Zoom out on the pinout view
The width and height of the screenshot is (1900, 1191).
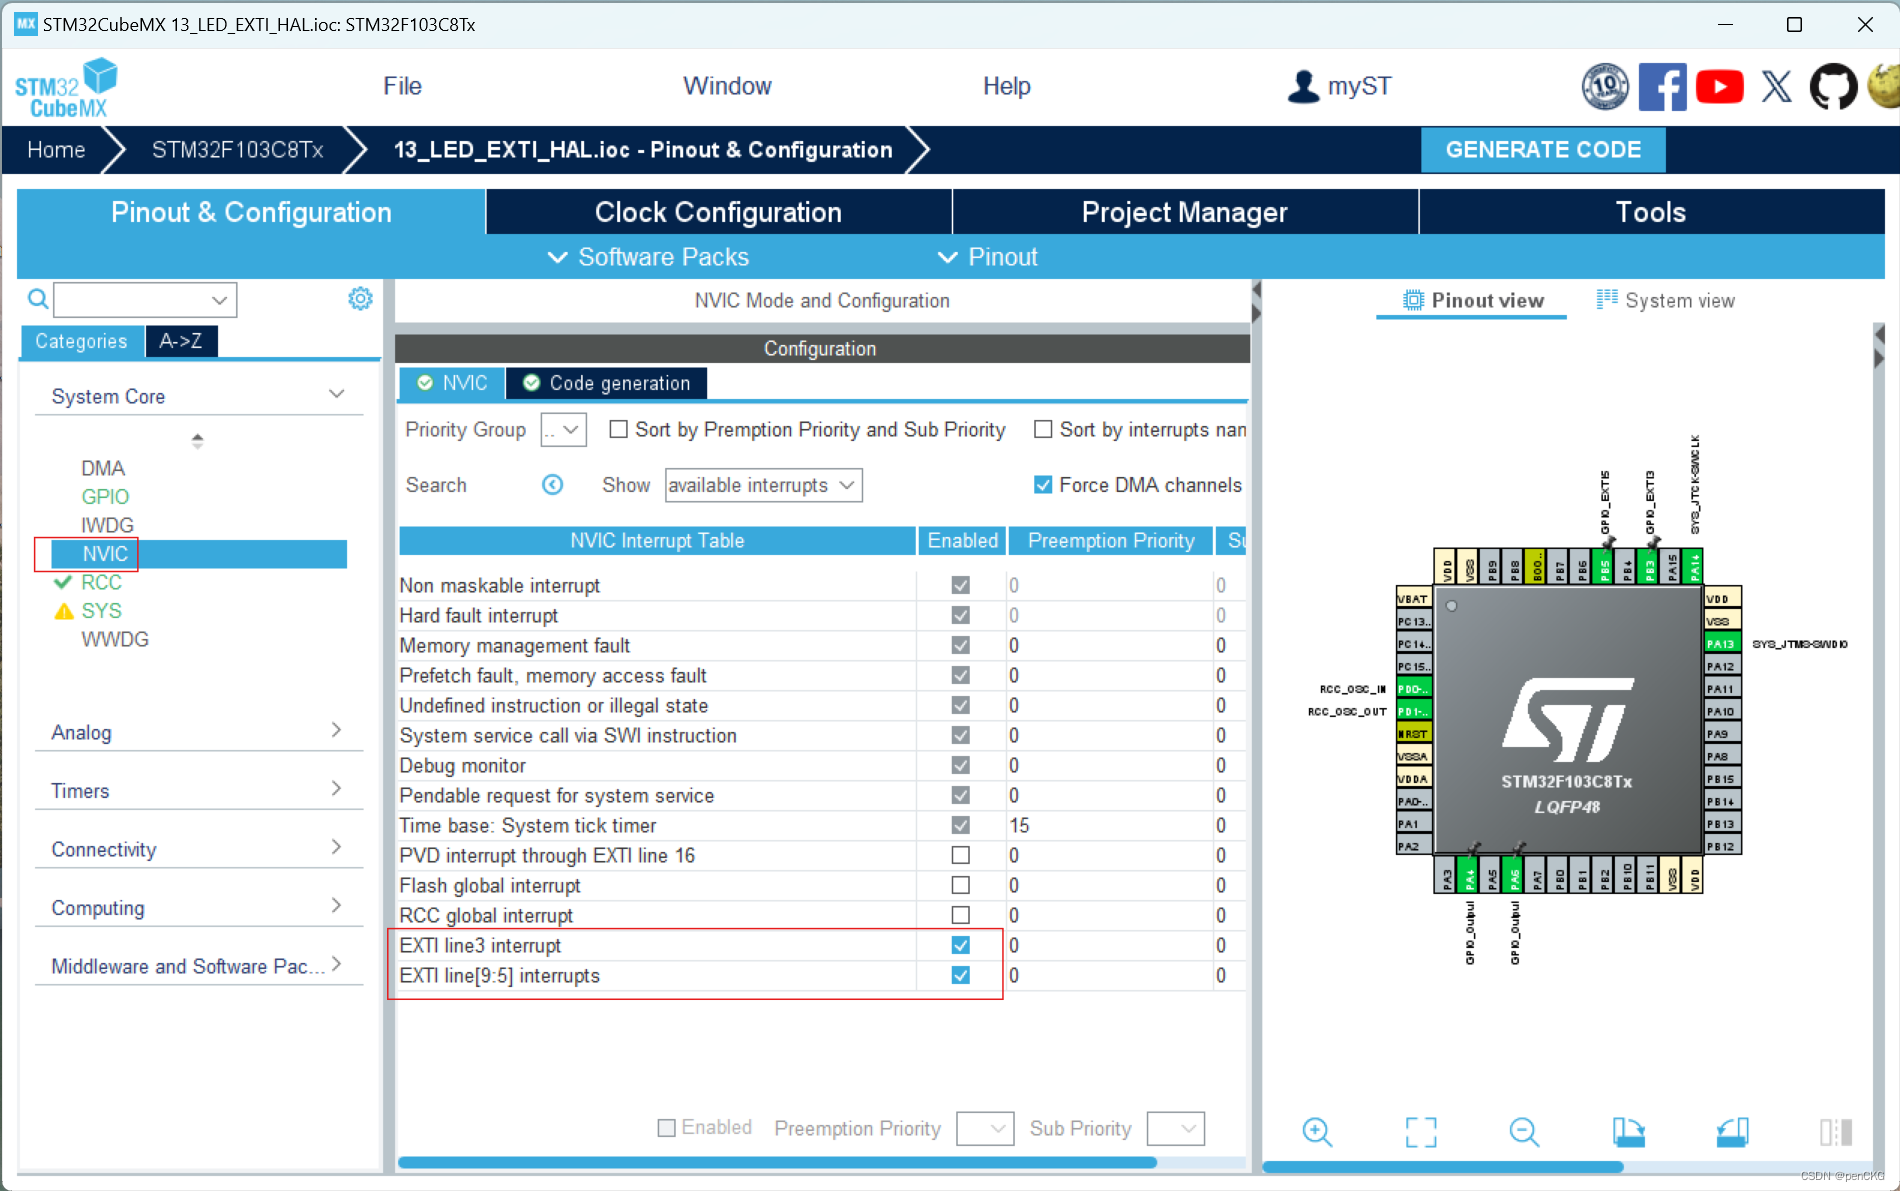click(x=1524, y=1132)
